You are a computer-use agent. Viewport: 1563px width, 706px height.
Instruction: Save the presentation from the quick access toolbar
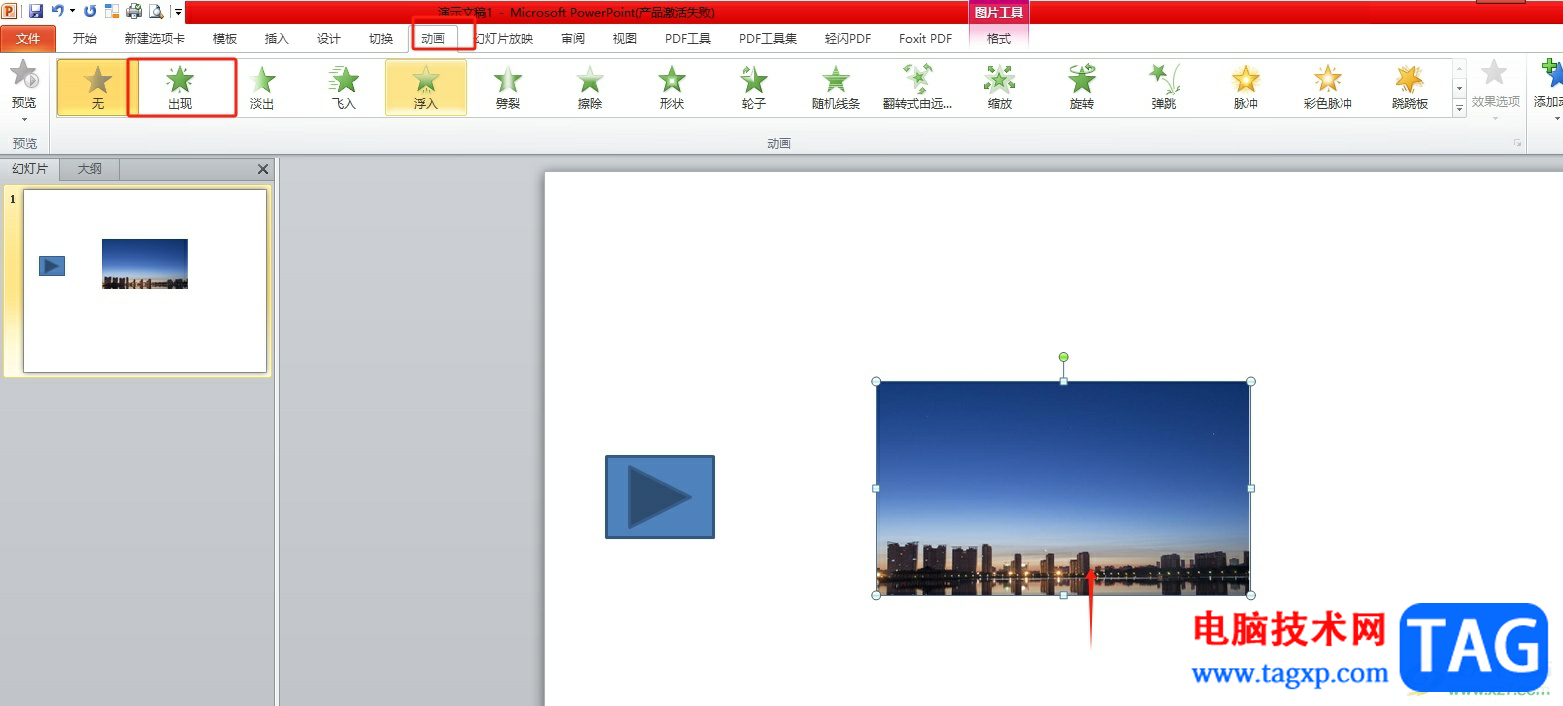pos(36,11)
